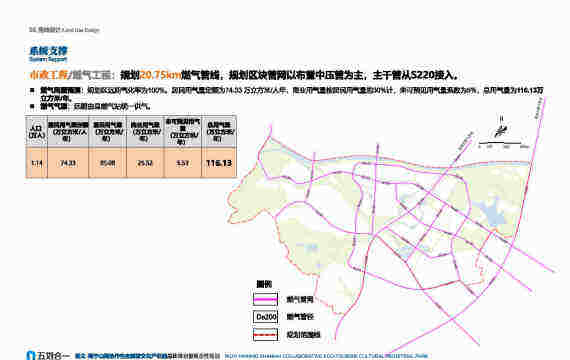Click the blue System Support section title
The width and height of the screenshot is (570, 360).
click(x=48, y=53)
